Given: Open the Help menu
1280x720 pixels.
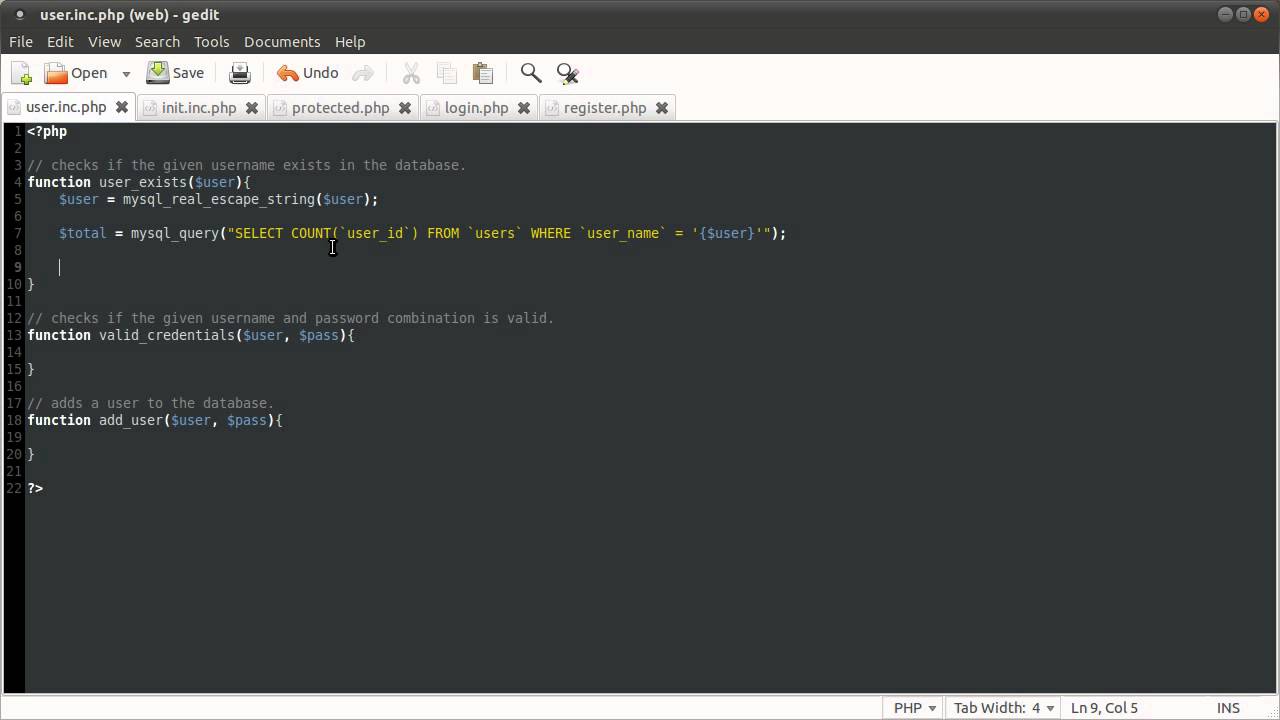Looking at the screenshot, I should click(350, 42).
